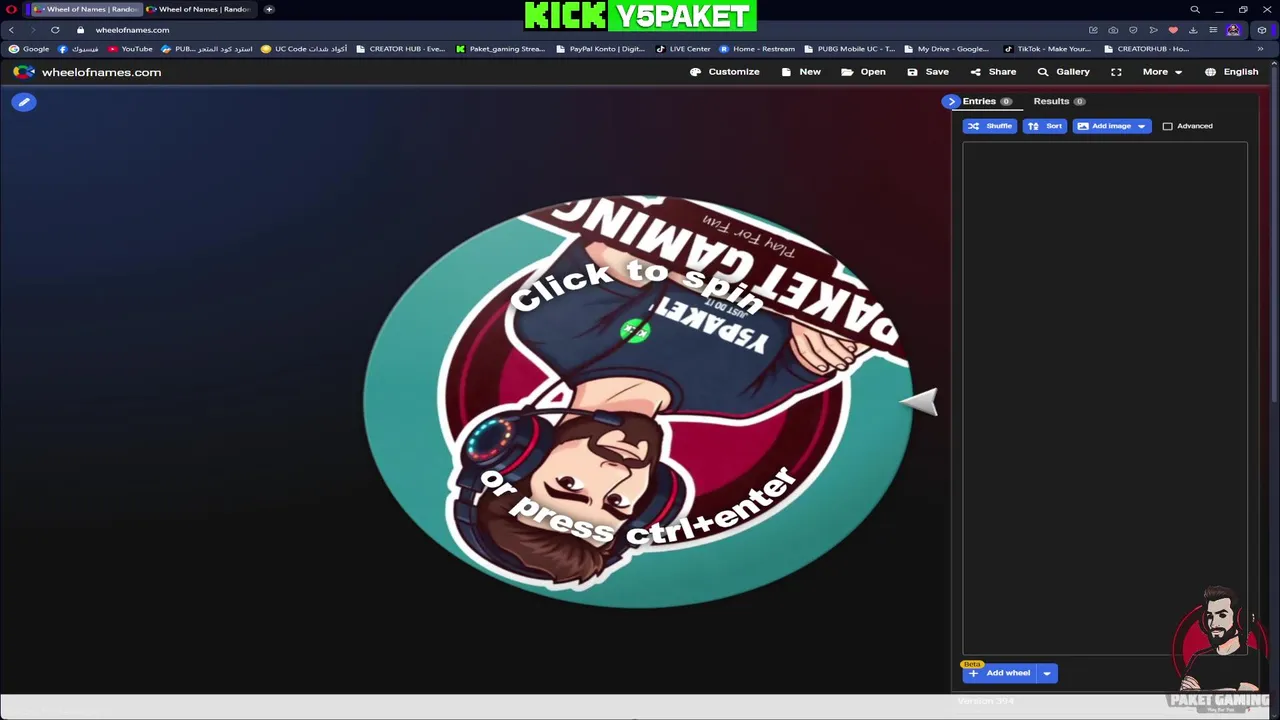The height and width of the screenshot is (720, 1280).
Task: Switch to the Entries tab
Action: coord(987,101)
